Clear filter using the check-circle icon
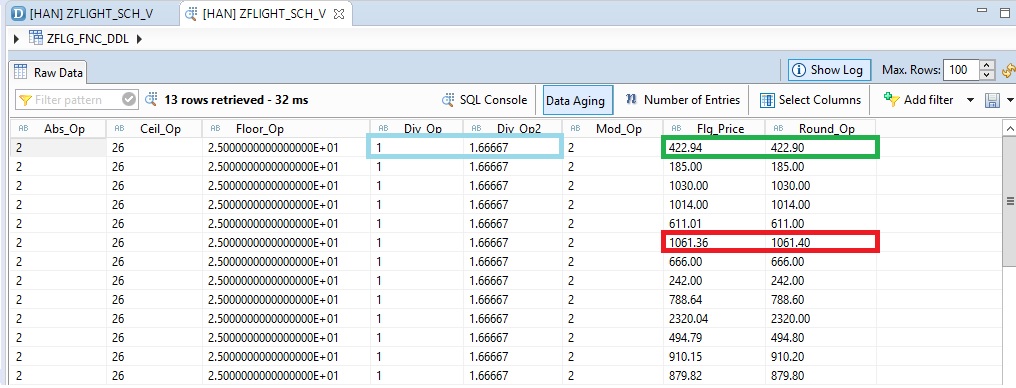Viewport: 1016px width, 388px height. [130, 99]
